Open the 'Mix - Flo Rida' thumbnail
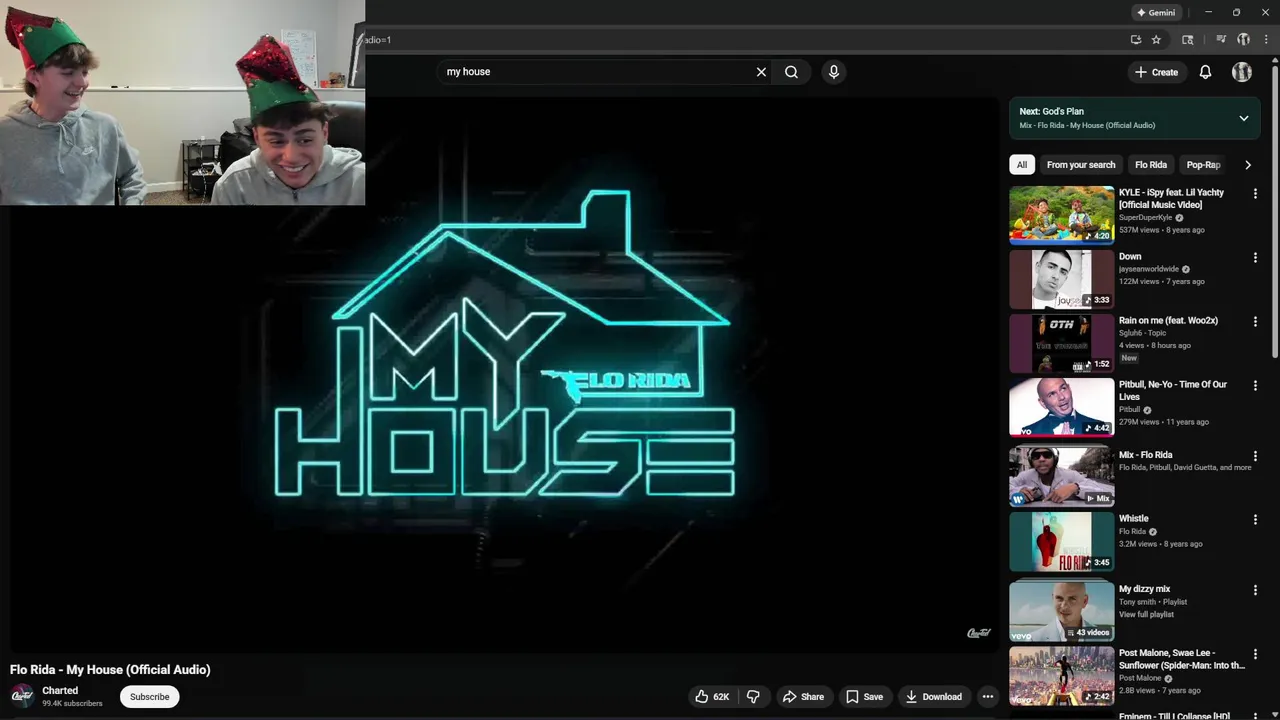This screenshot has width=1280, height=720. 1061,477
